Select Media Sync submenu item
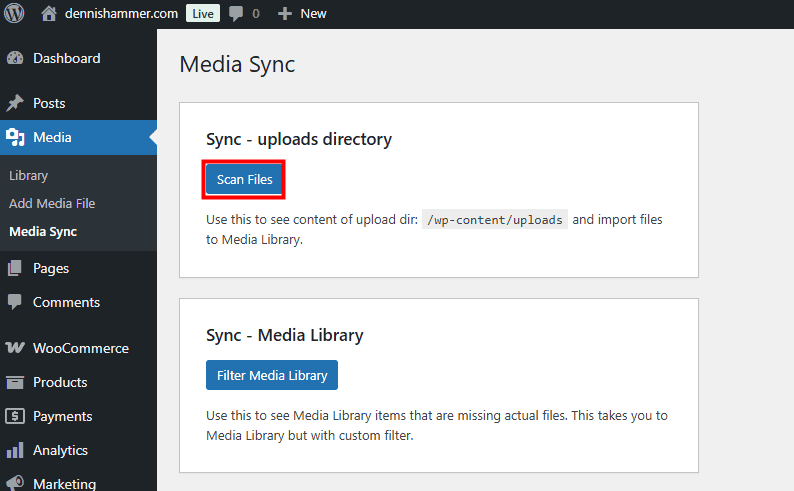This screenshot has width=794, height=491. pos(43,232)
